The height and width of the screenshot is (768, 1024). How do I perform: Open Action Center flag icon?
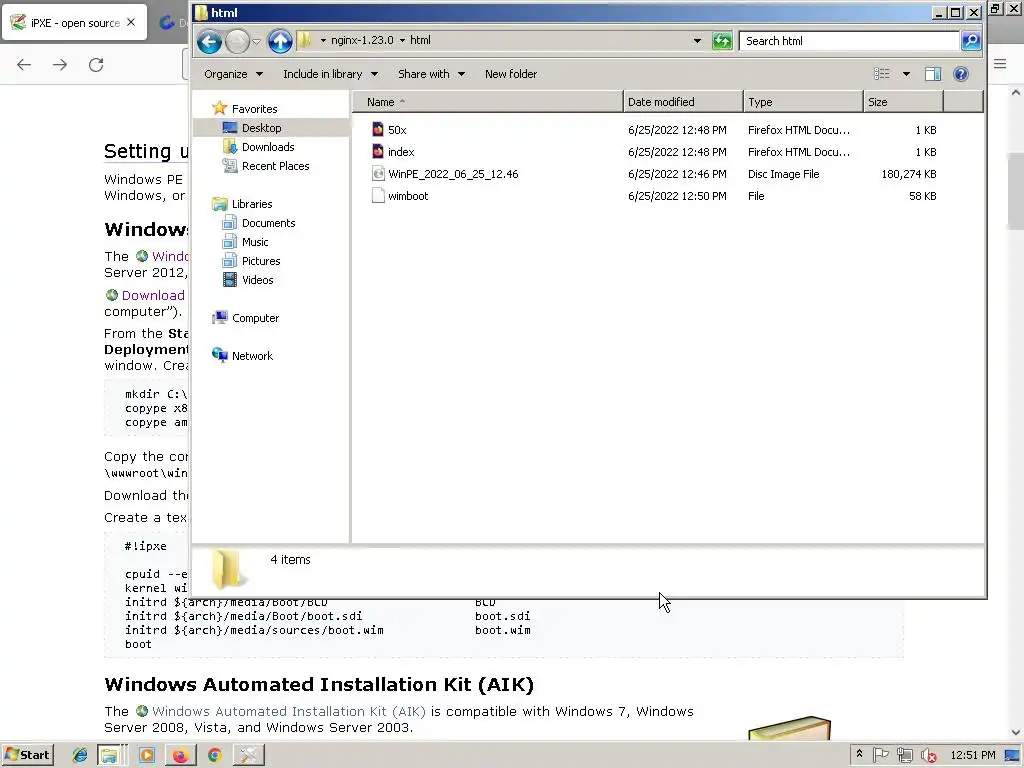point(880,755)
